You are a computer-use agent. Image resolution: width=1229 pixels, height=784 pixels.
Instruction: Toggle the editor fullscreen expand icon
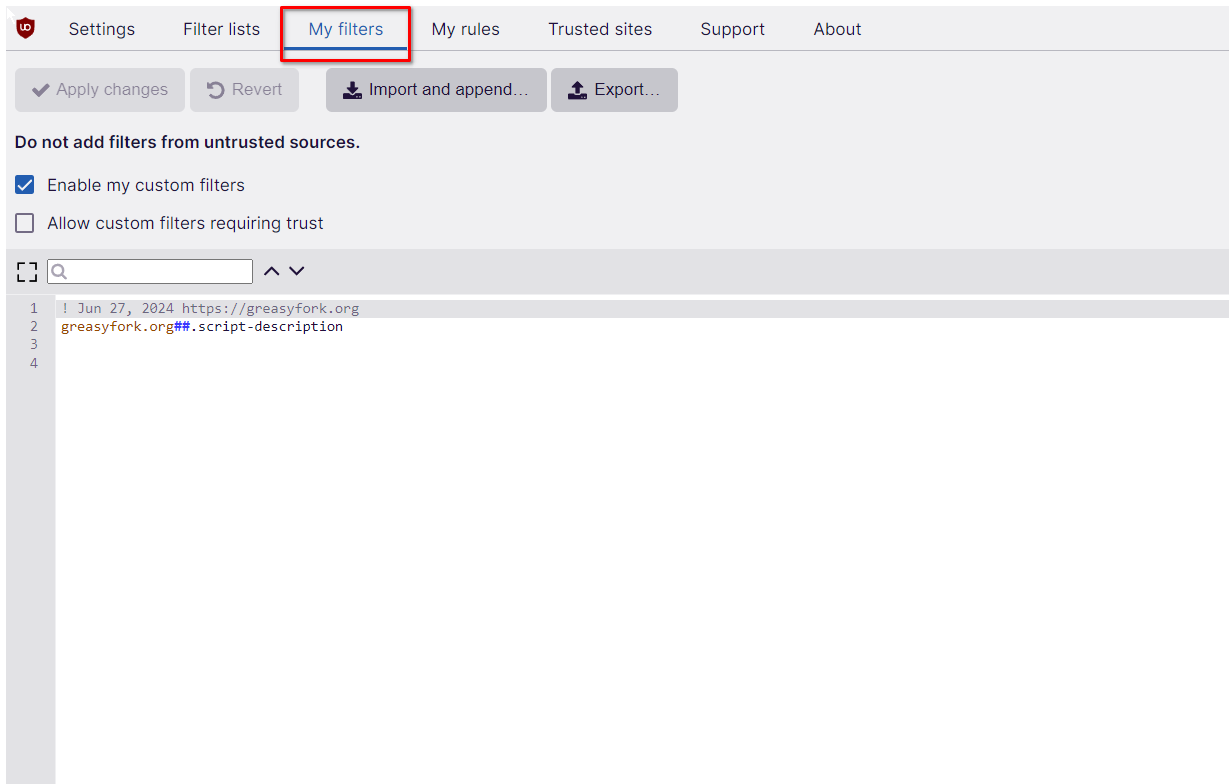click(27, 271)
